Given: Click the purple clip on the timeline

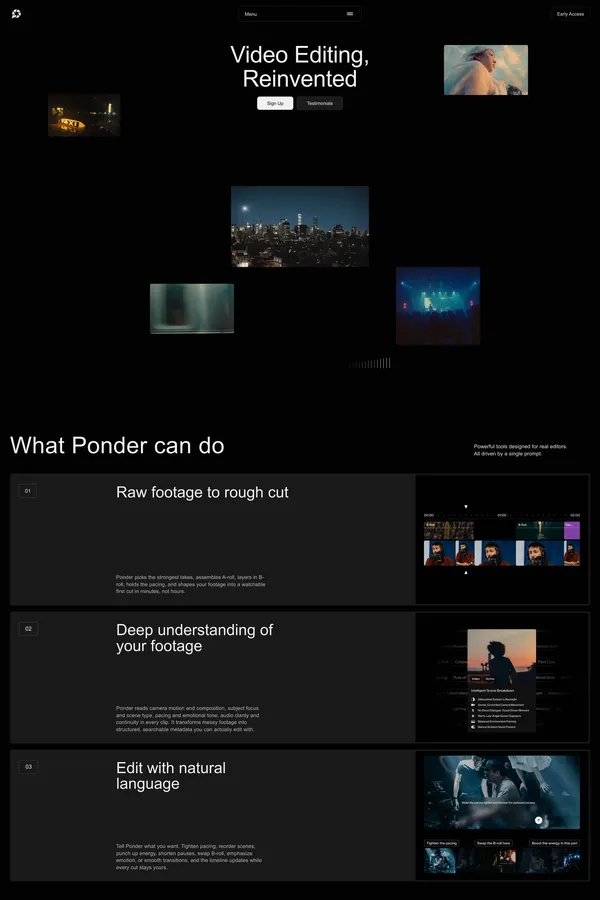Looking at the screenshot, I should 572,530.
